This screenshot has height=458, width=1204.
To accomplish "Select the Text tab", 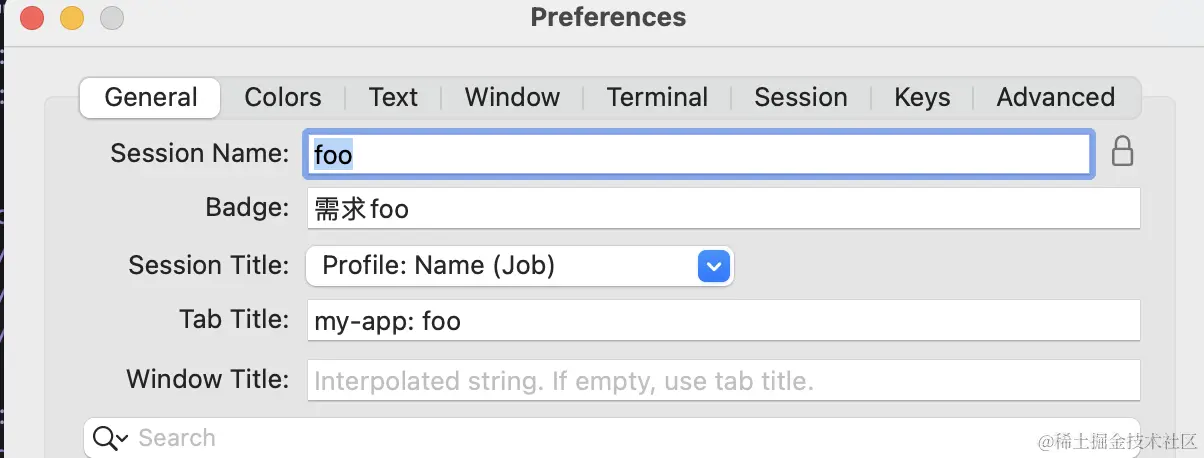I will tap(393, 97).
